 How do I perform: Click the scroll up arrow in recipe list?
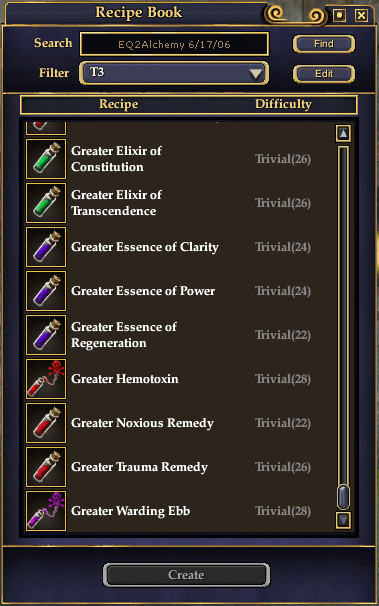[x=343, y=133]
